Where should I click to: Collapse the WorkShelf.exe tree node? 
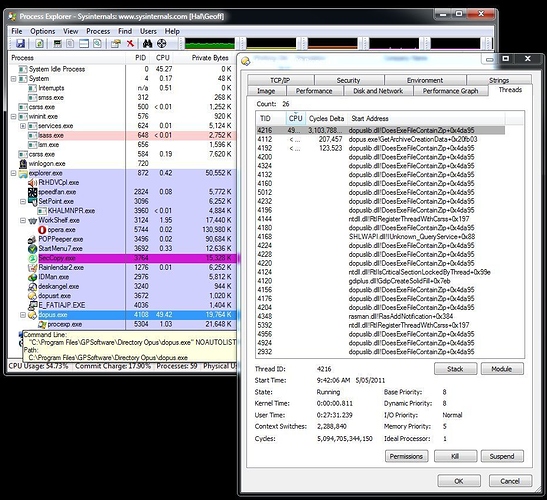23,221
